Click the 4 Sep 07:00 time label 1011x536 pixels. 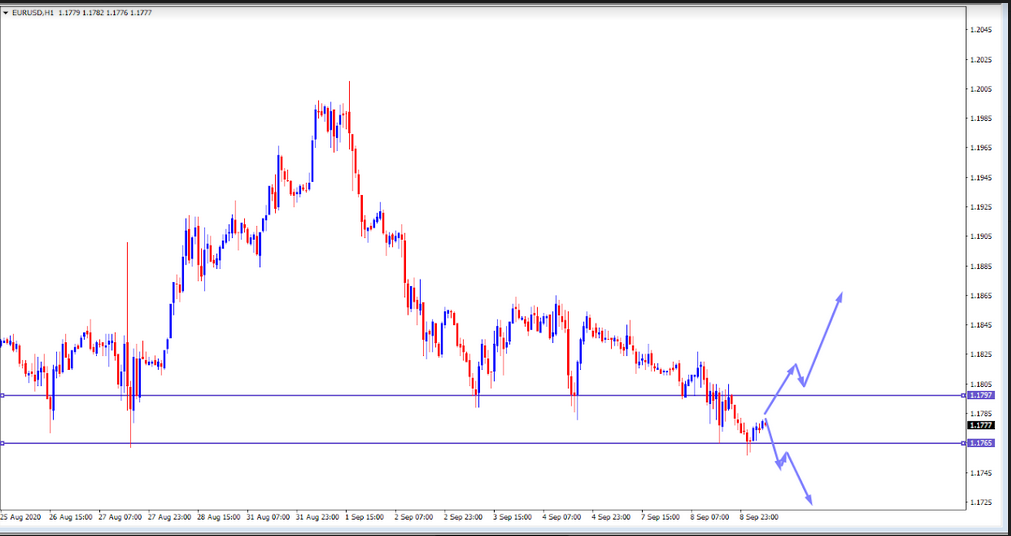(x=561, y=518)
